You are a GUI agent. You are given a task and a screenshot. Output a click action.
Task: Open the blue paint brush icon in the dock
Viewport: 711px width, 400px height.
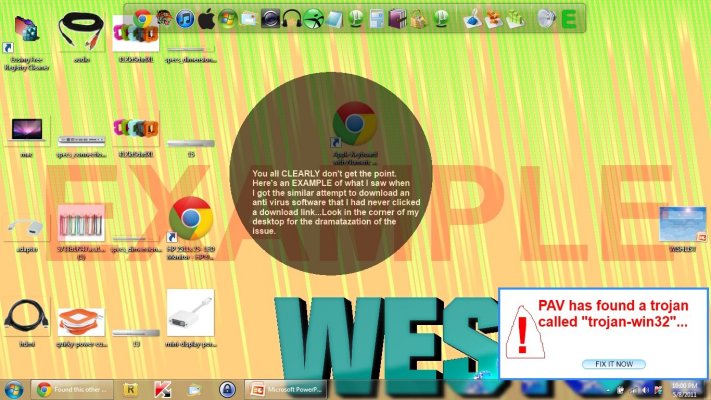472,20
